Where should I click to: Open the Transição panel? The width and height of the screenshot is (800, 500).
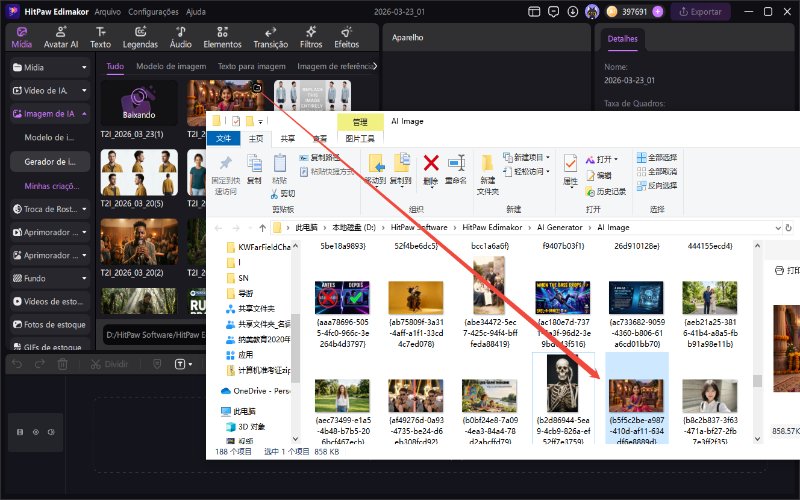coord(270,37)
